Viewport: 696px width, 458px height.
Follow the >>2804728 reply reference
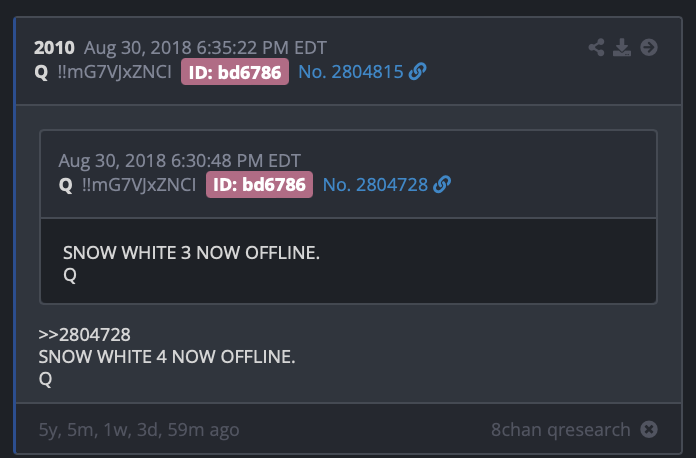pos(84,335)
